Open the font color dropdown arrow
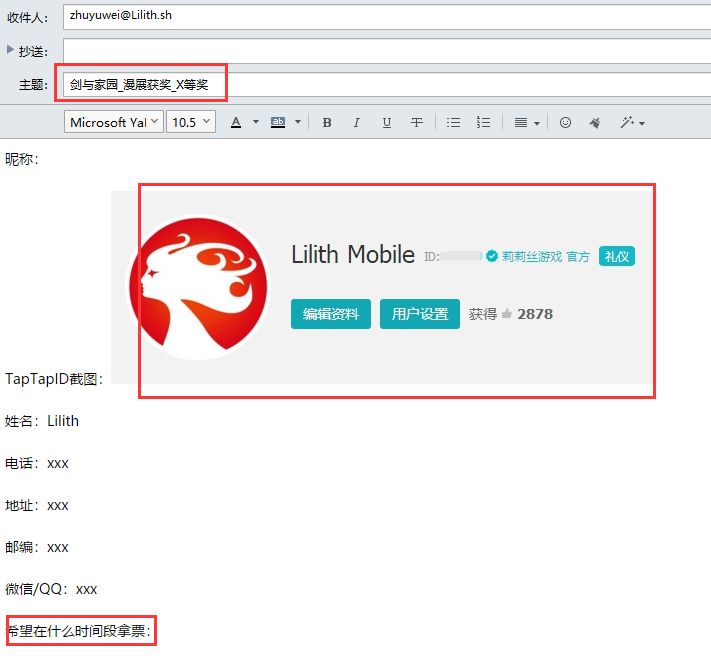 [x=256, y=122]
